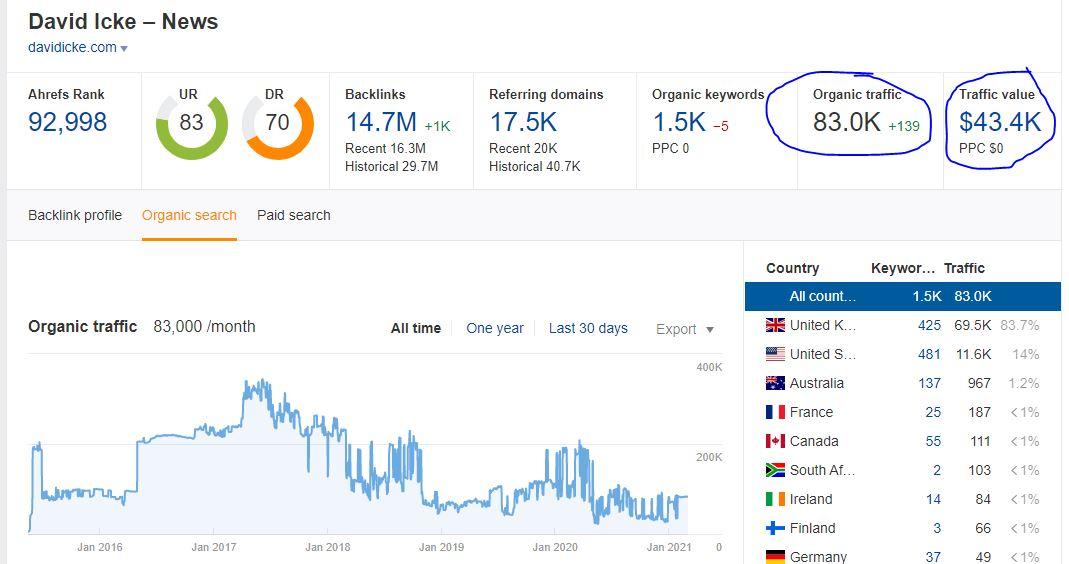Click the Finland flag icon
This screenshot has height=564, width=1069.
775,528
